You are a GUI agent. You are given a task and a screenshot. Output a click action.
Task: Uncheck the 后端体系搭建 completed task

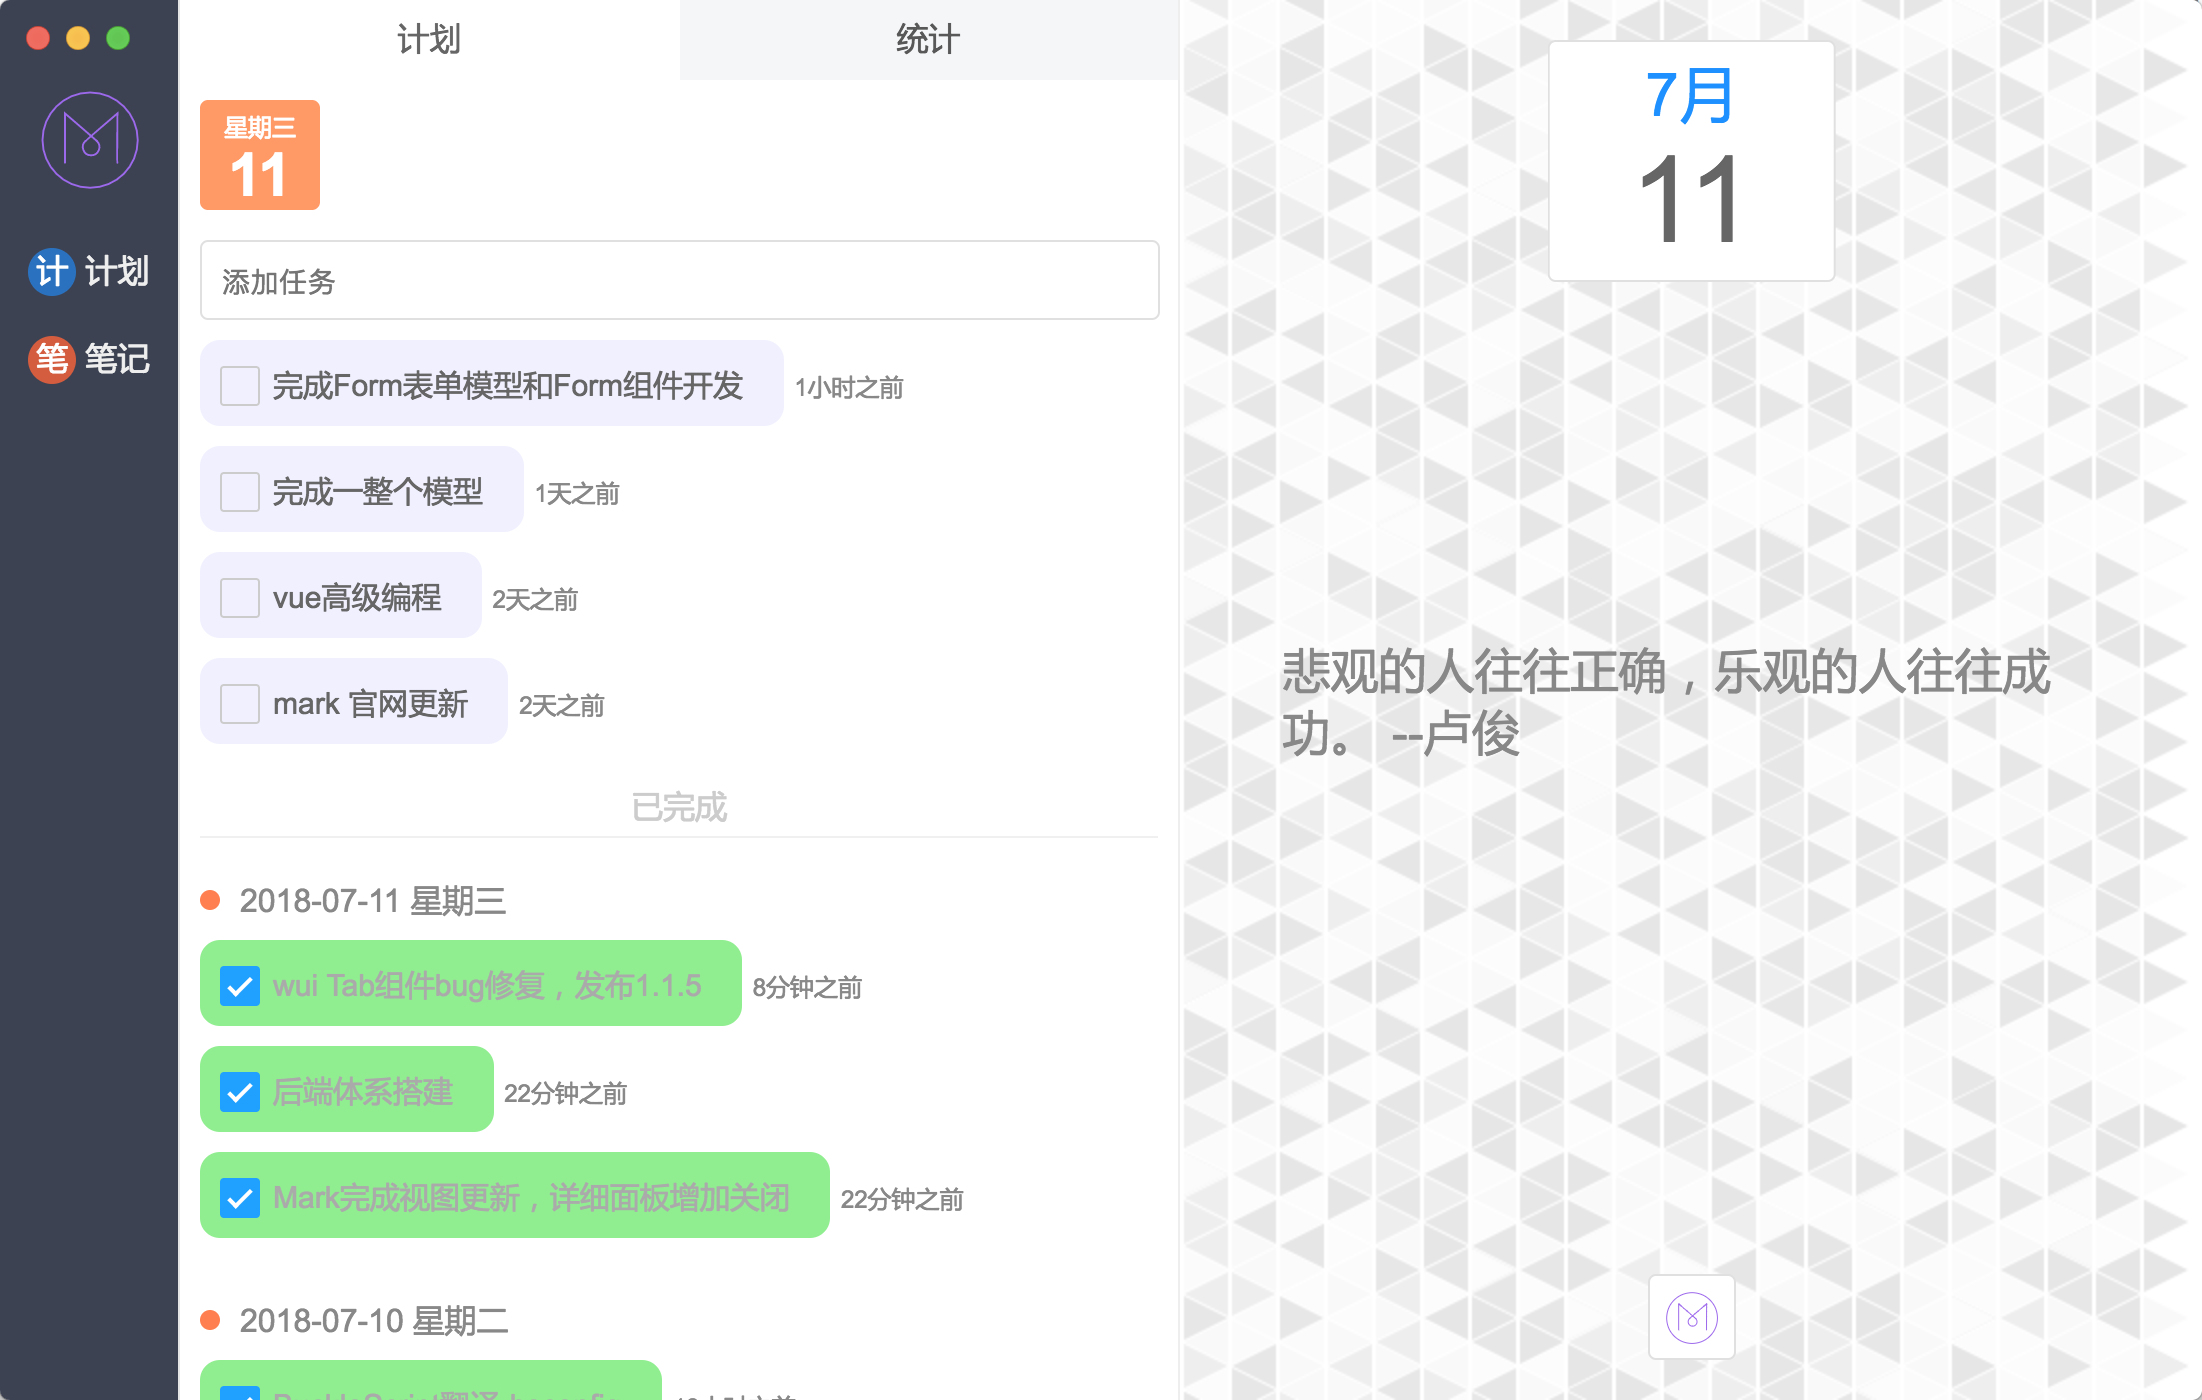(x=240, y=1091)
